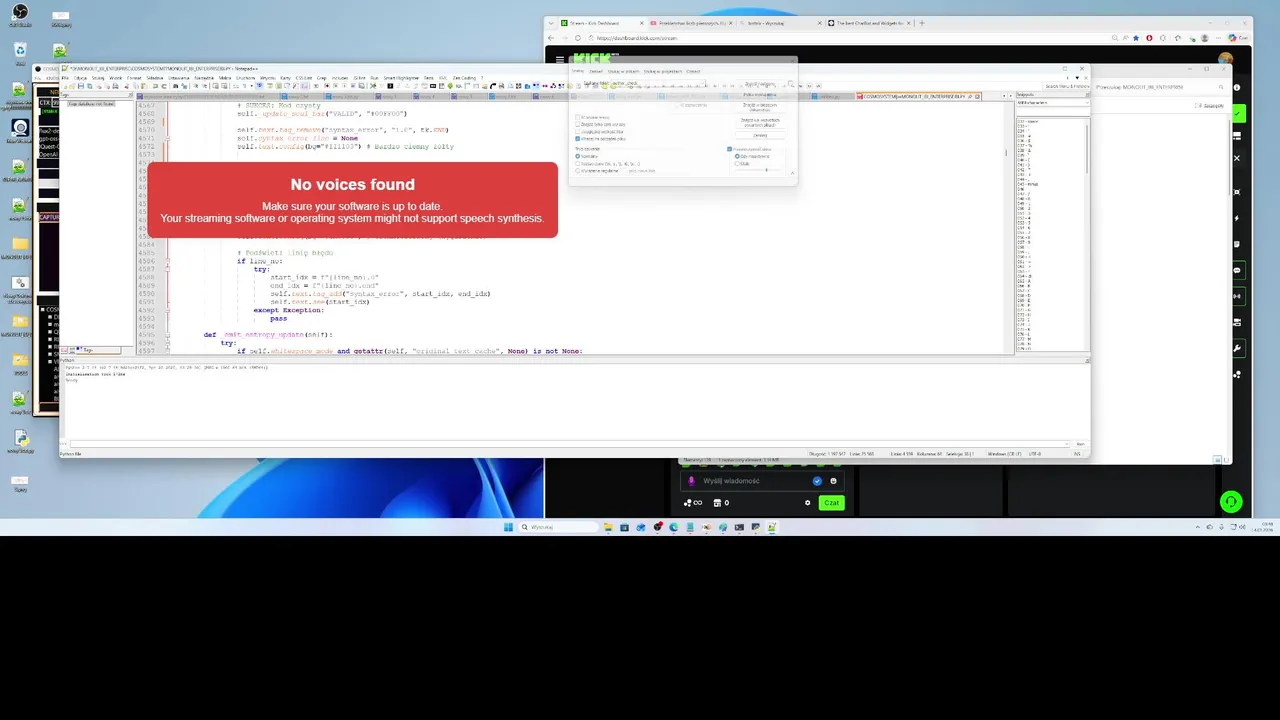
Task: Open the Zen Coding menu
Action: tap(464, 78)
